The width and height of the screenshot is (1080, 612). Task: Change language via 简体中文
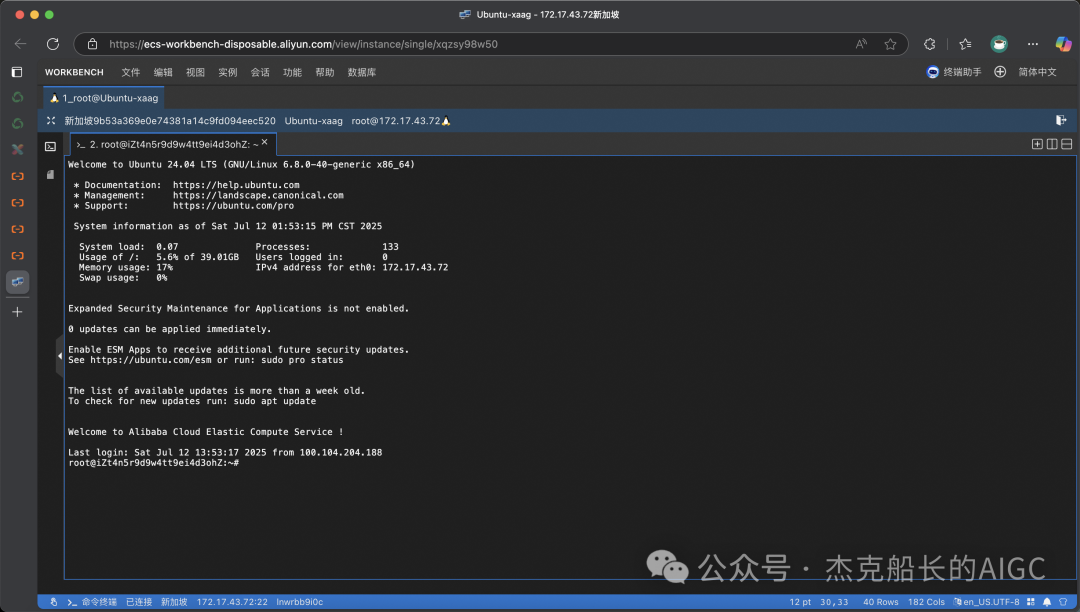pyautogui.click(x=1037, y=72)
